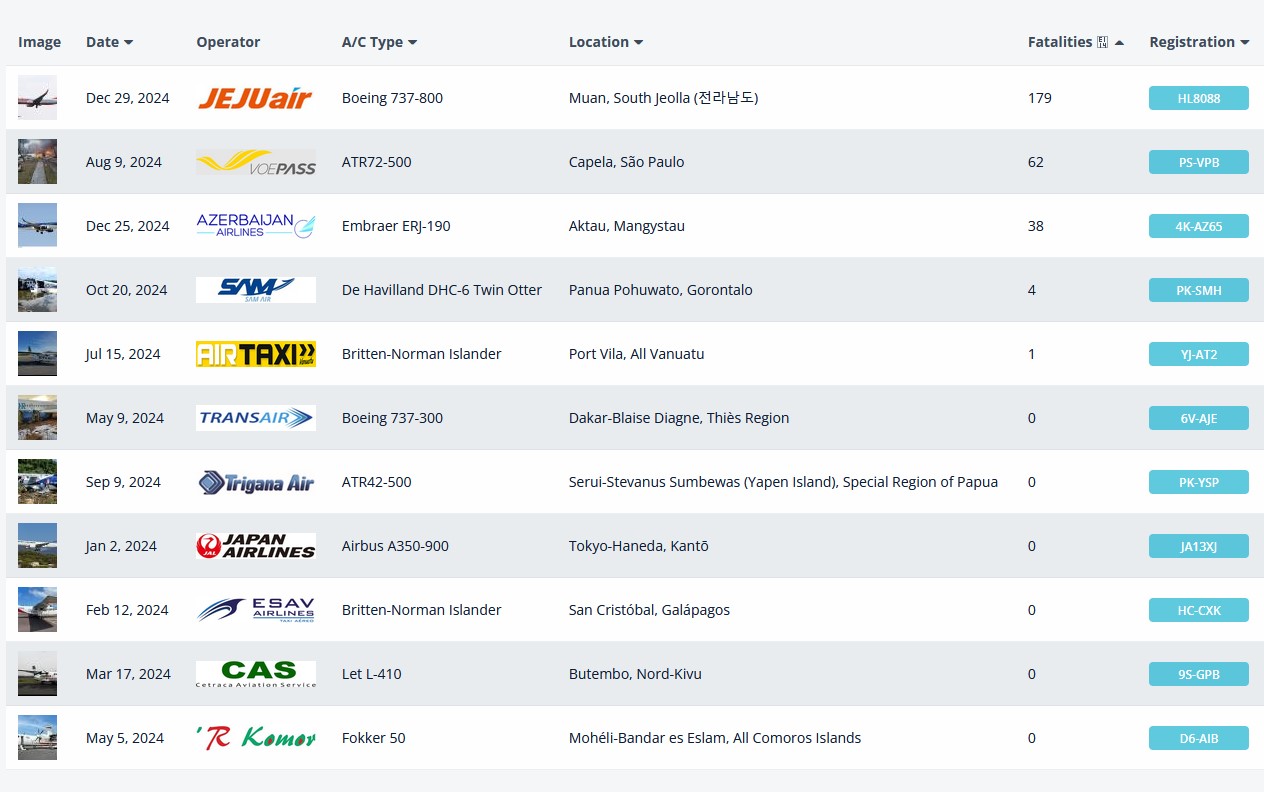Click the sort arrow next to Date

(128, 43)
